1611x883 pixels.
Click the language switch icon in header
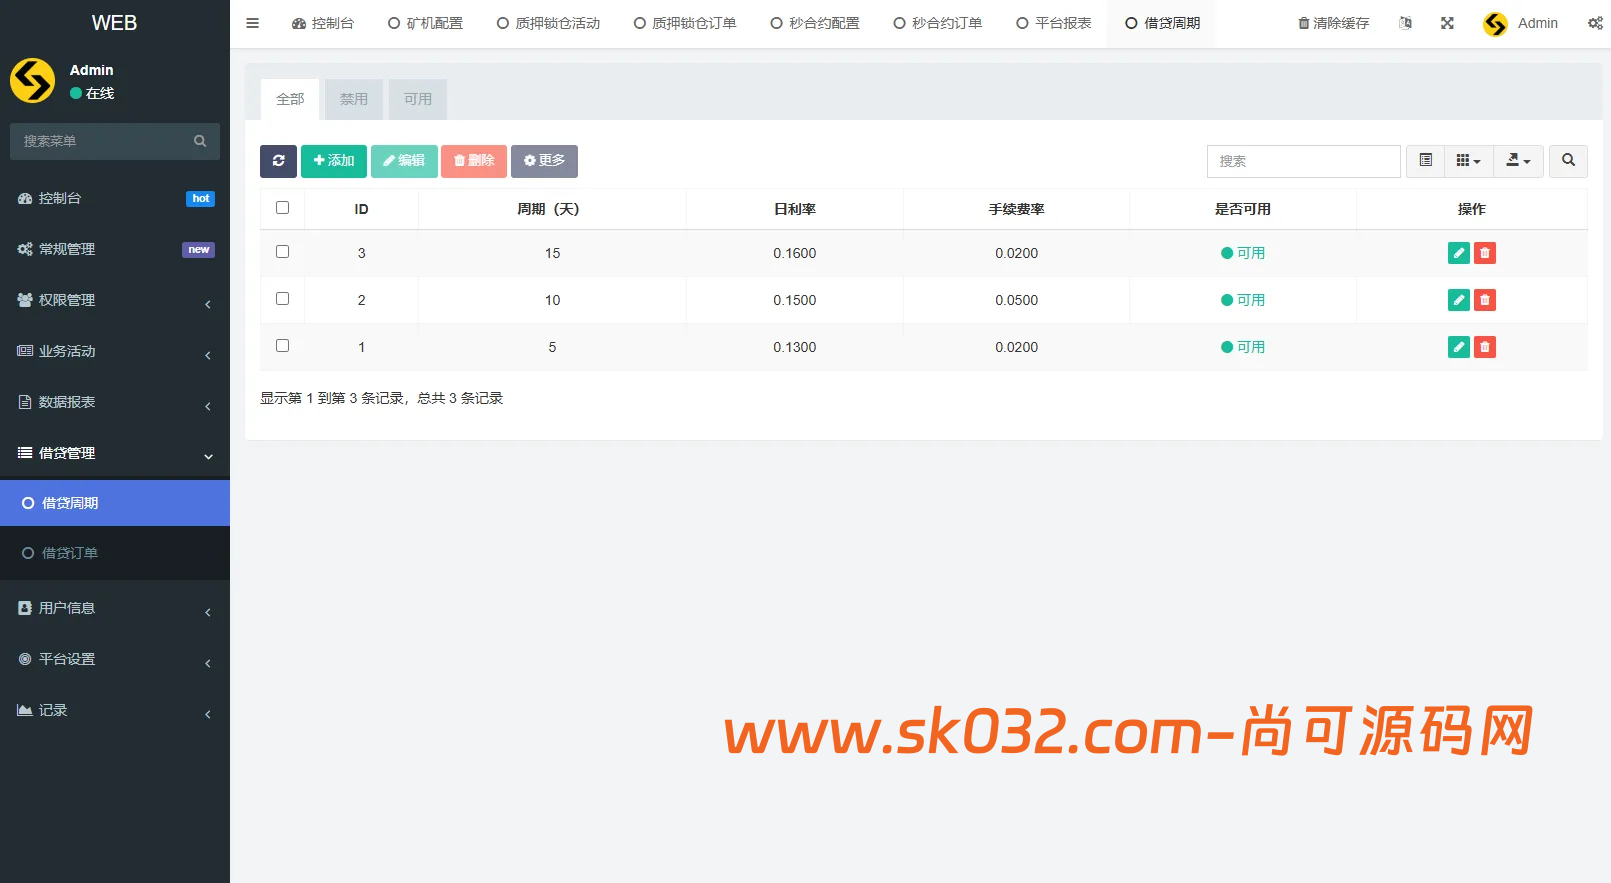click(1405, 23)
